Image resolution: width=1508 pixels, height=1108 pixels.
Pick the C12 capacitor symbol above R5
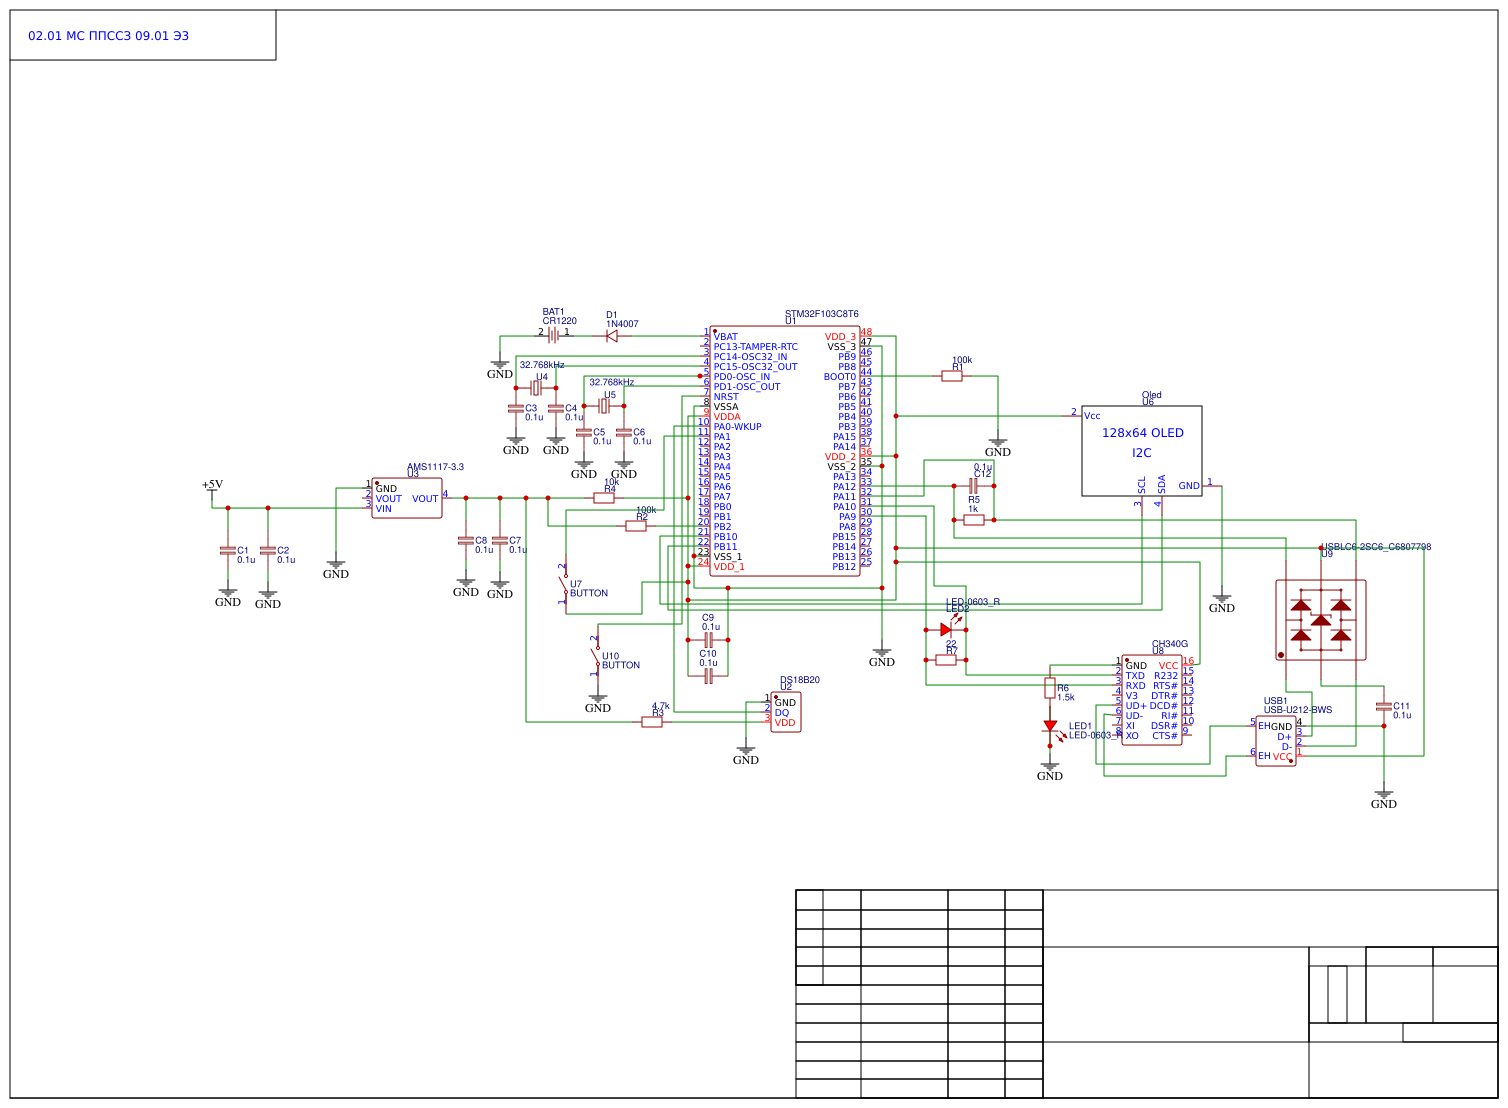972,486
